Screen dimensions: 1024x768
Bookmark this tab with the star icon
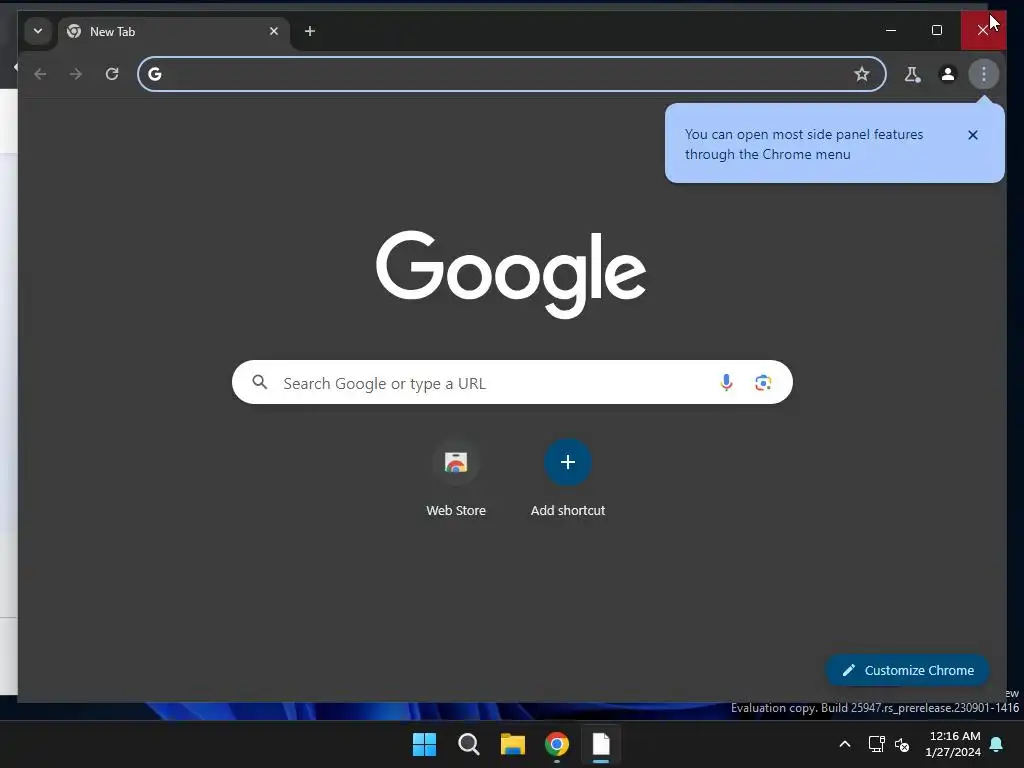pos(861,74)
